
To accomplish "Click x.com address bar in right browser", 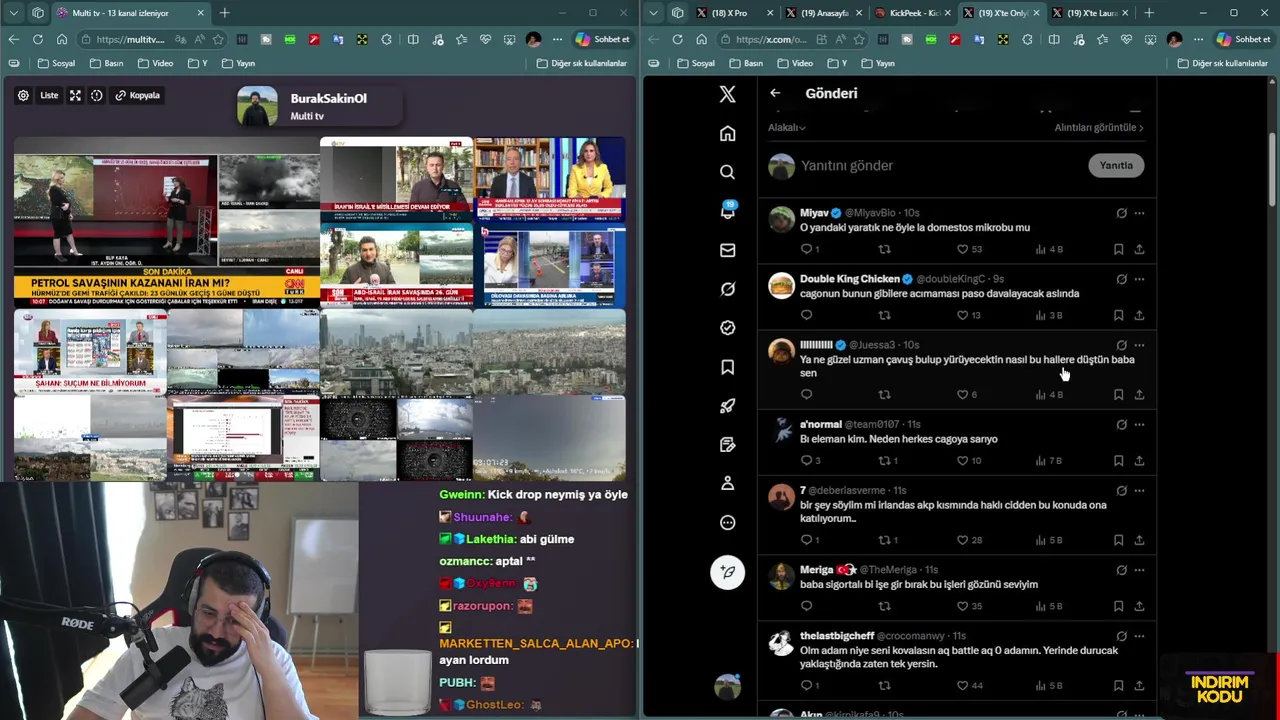I will [x=770, y=39].
